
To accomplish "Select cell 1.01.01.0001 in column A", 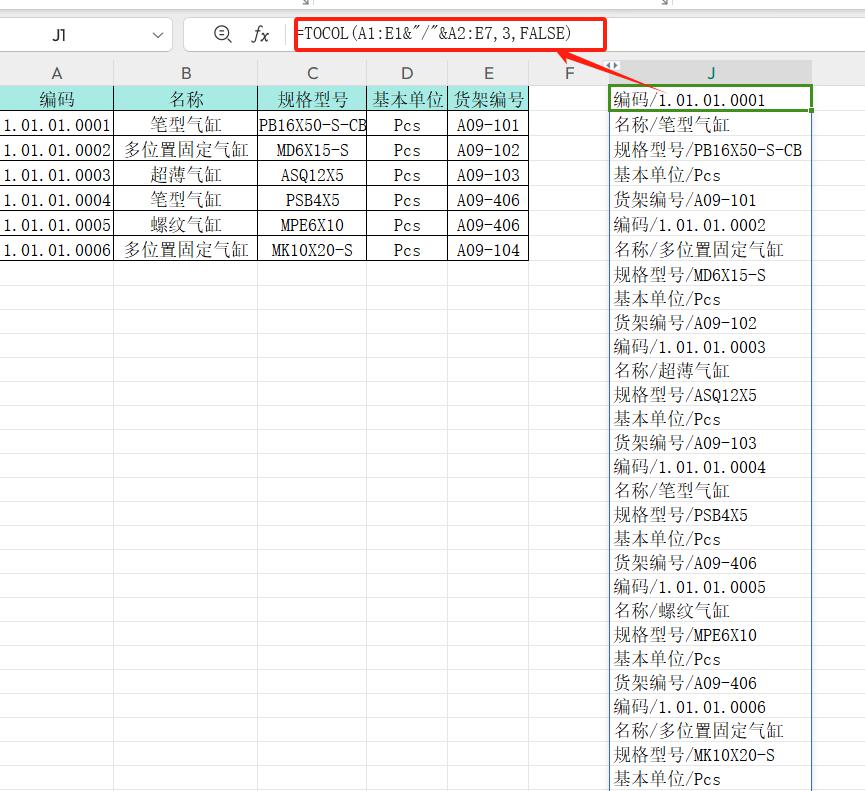I will coord(57,124).
